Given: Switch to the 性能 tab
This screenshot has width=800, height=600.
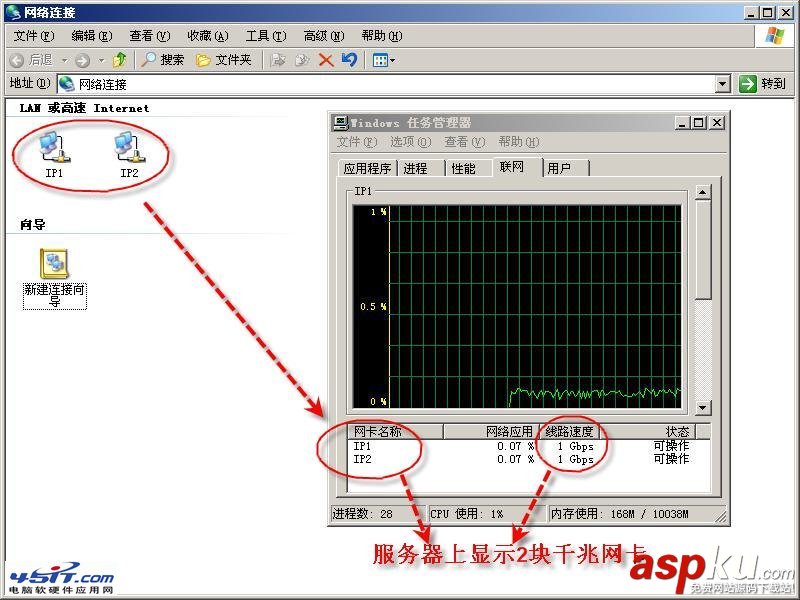Looking at the screenshot, I should point(468,168).
